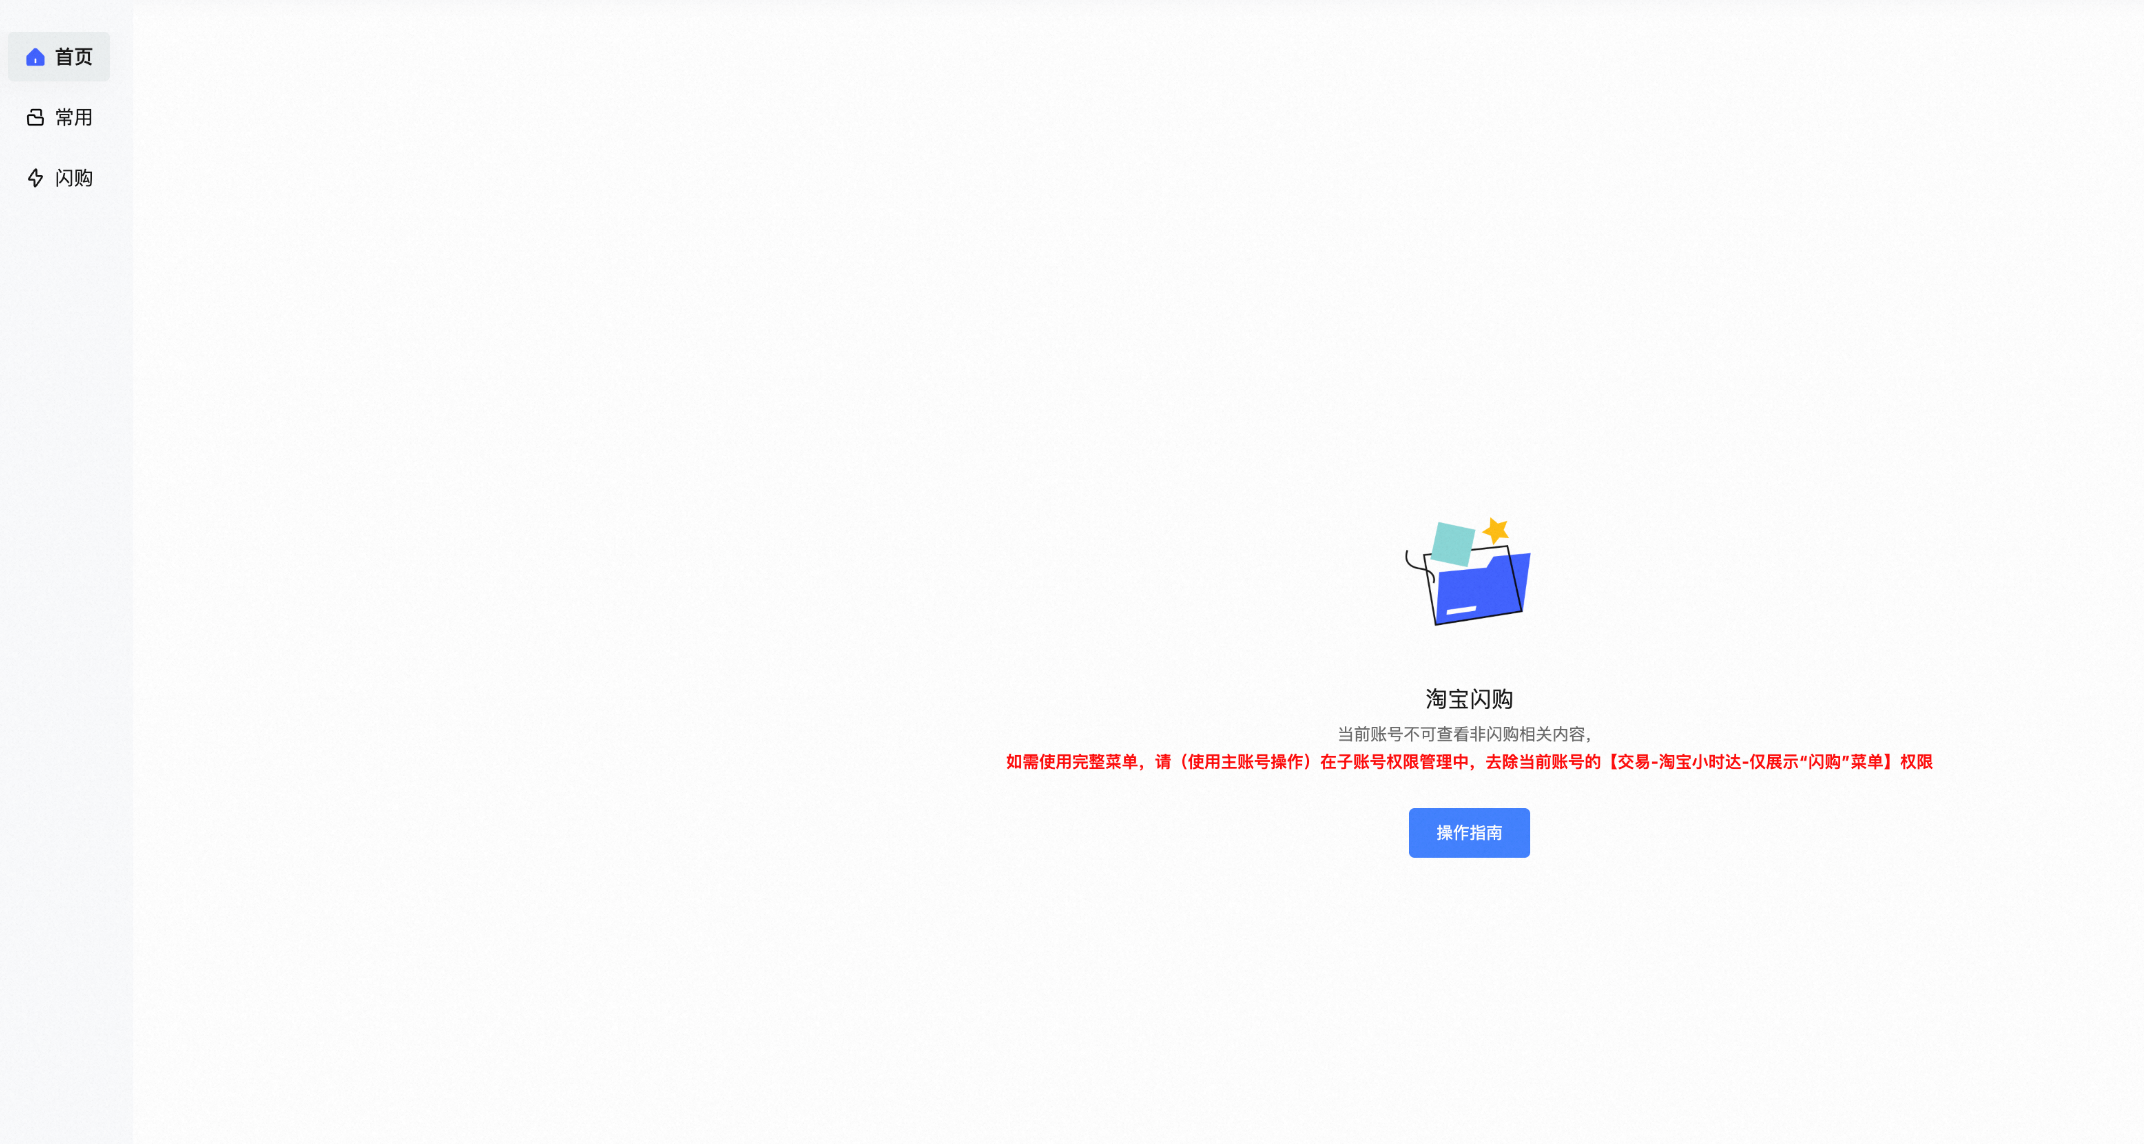Open the 闪购 sidebar item
The height and width of the screenshot is (1144, 2144).
(59, 178)
